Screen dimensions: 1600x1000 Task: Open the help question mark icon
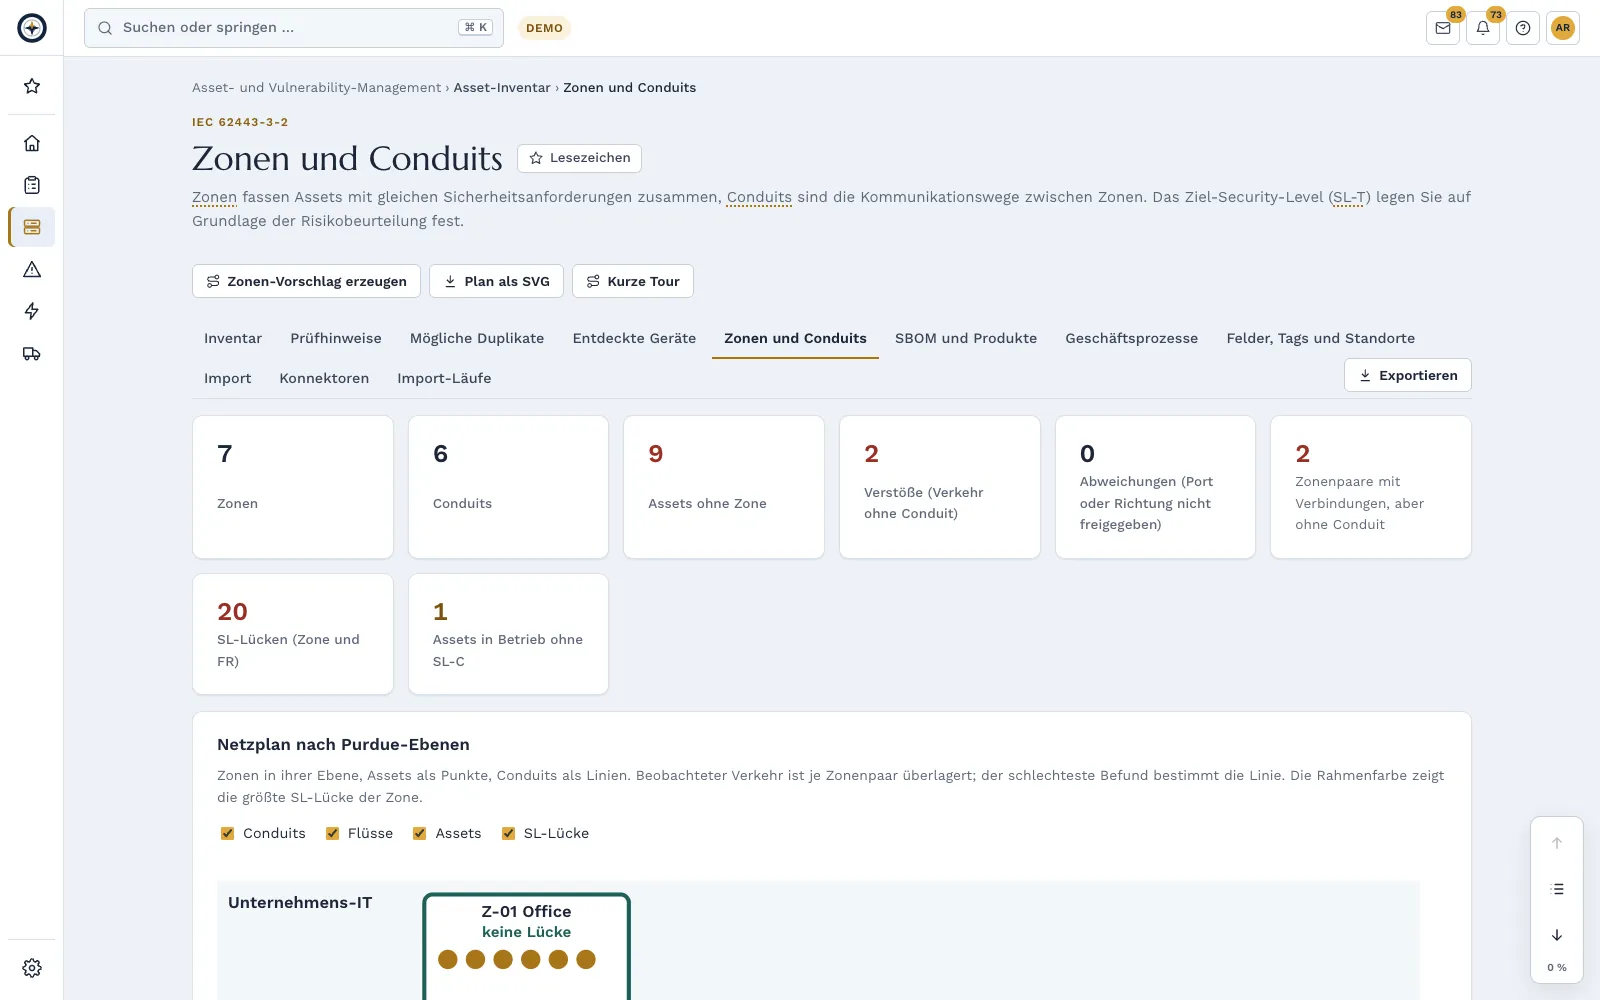click(1523, 28)
